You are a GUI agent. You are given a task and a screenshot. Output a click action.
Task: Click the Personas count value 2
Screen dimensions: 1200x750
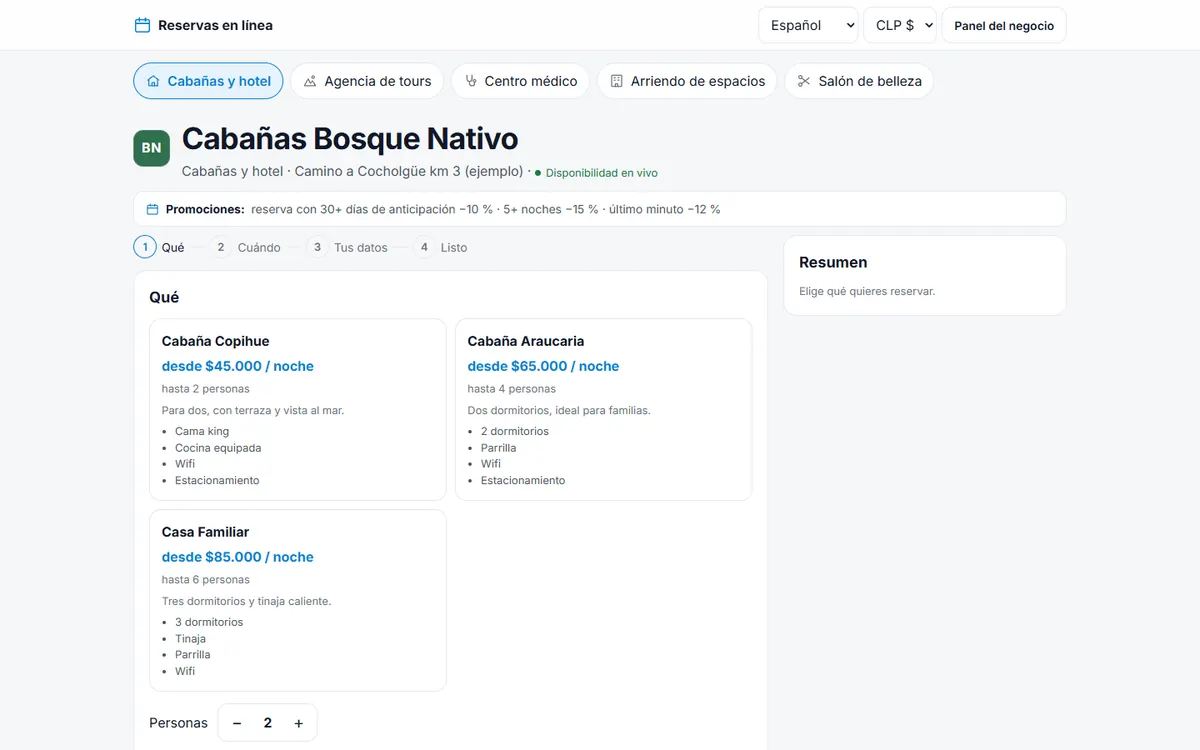[267, 723]
